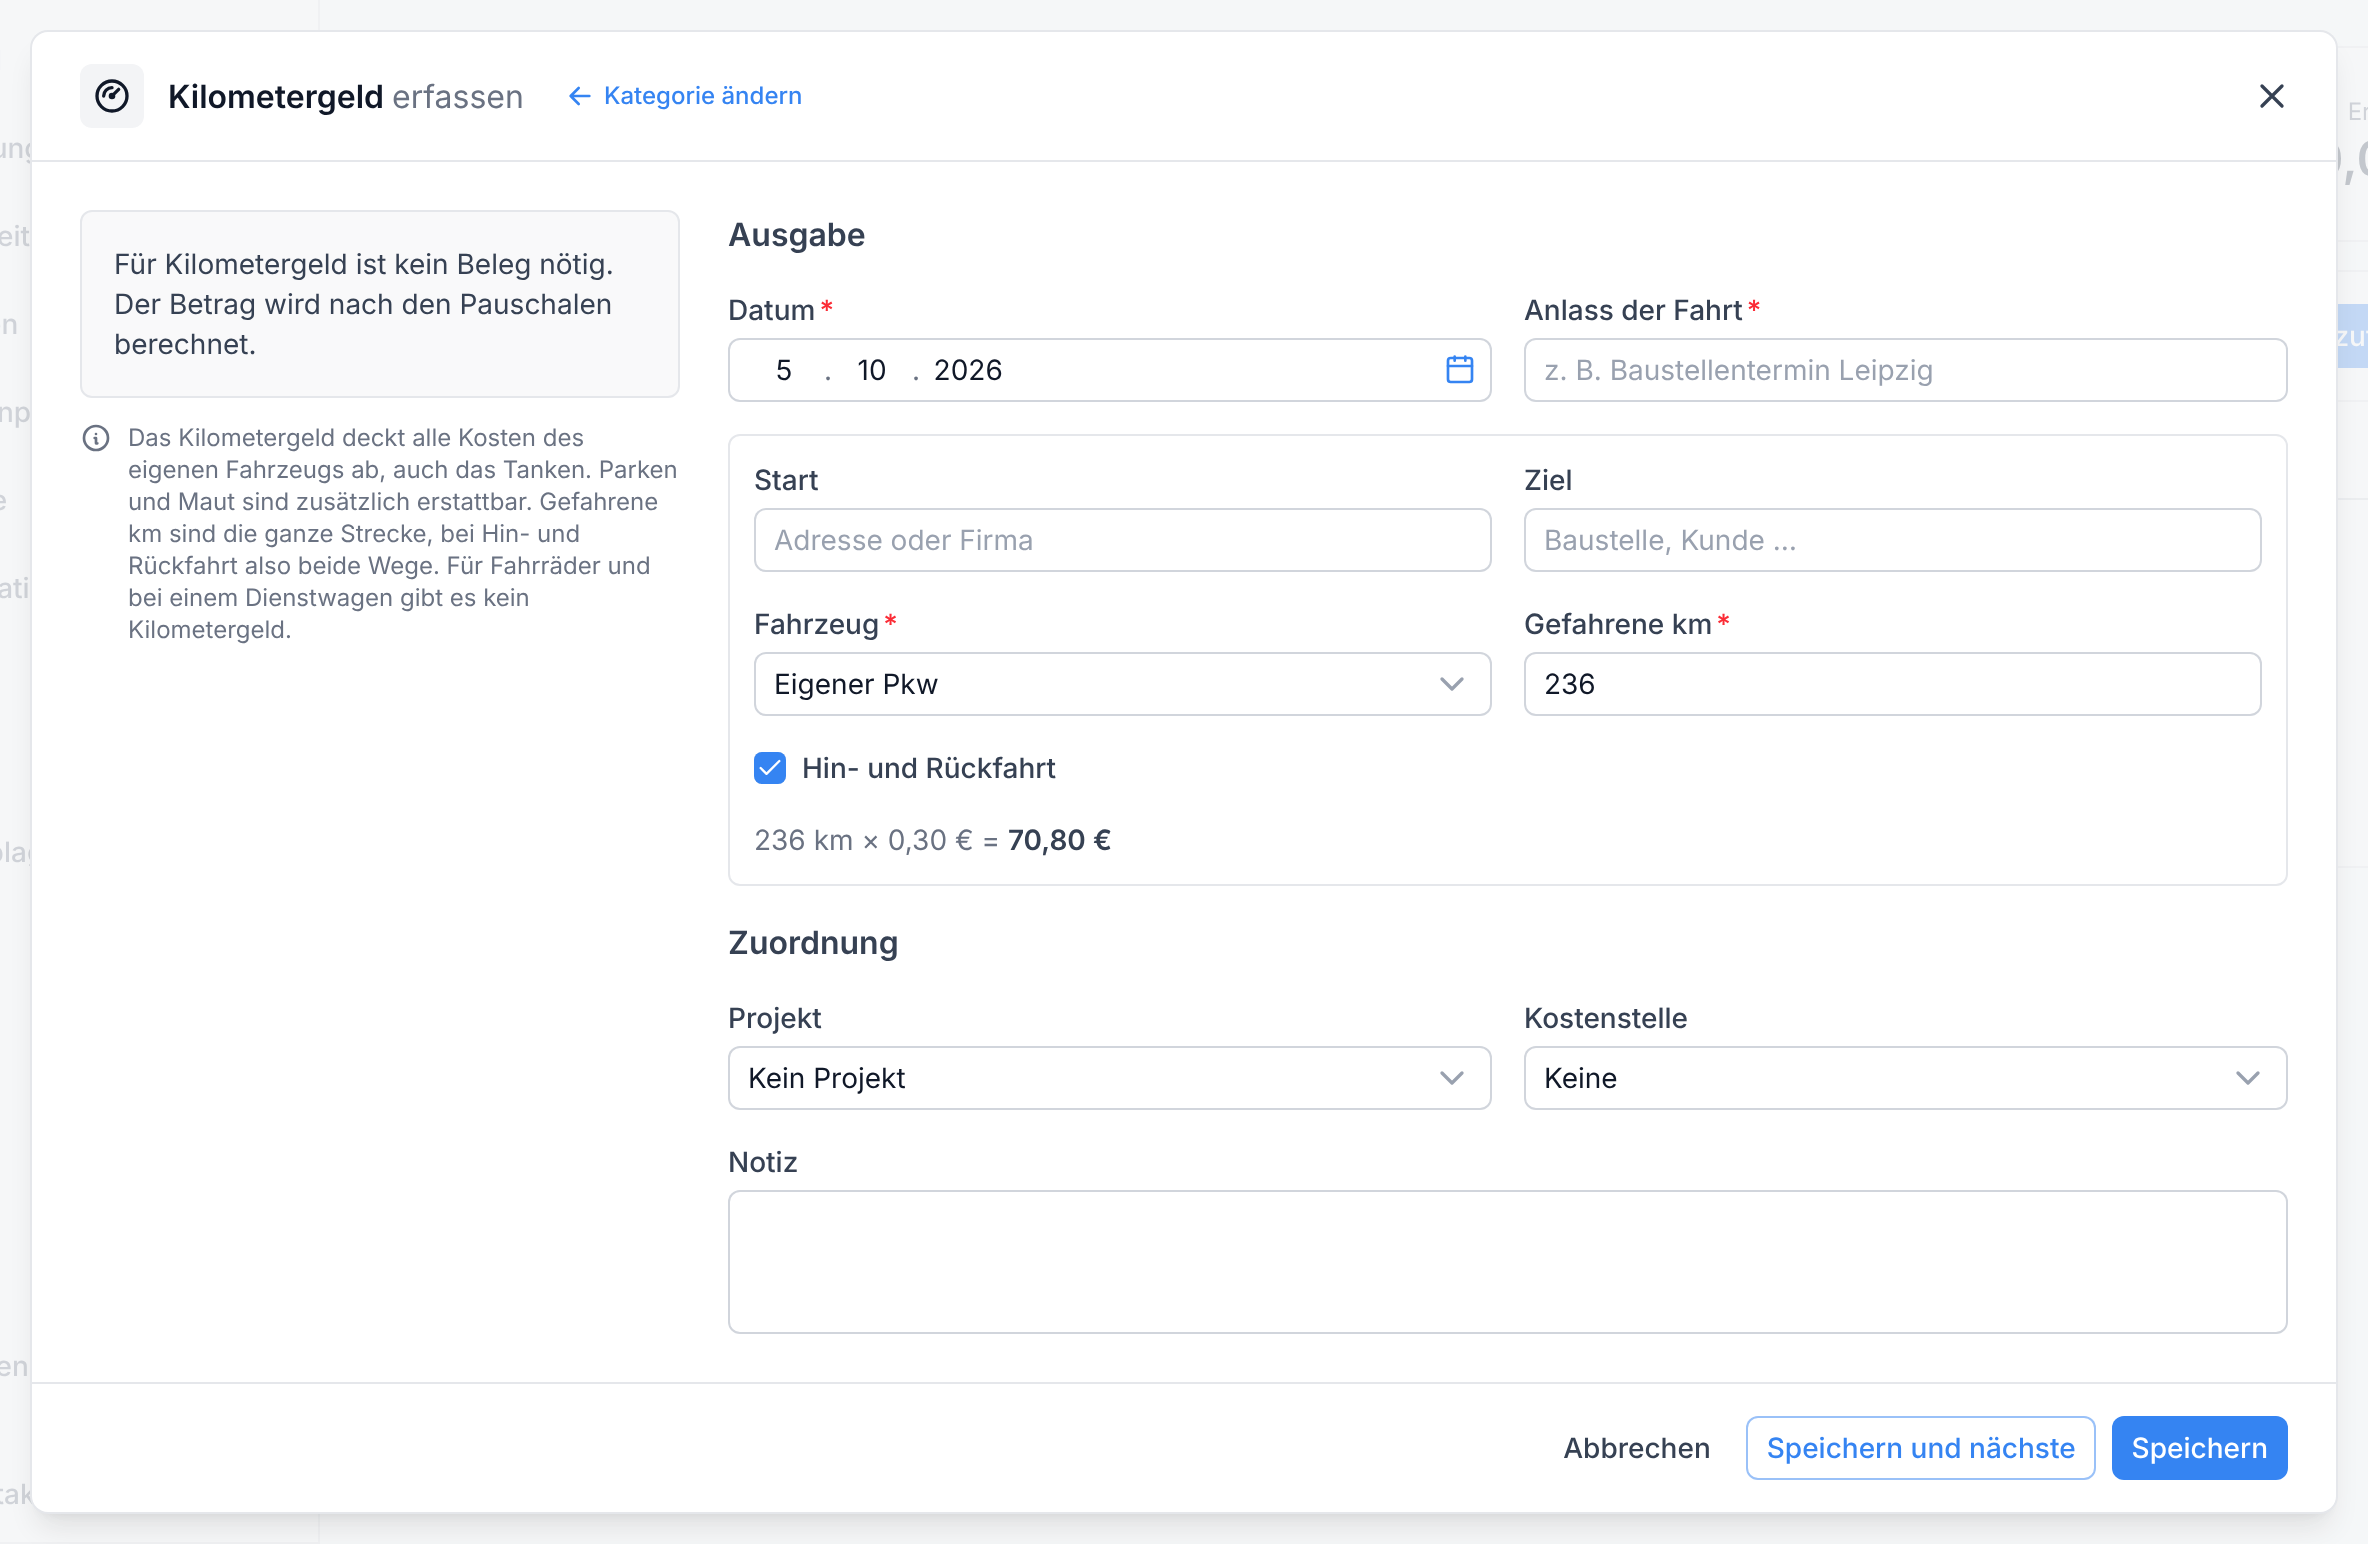Open the Fahrzeug dropdown showing Eigener Pkw
Viewport: 2368px width, 1544px height.
pos(1122,684)
